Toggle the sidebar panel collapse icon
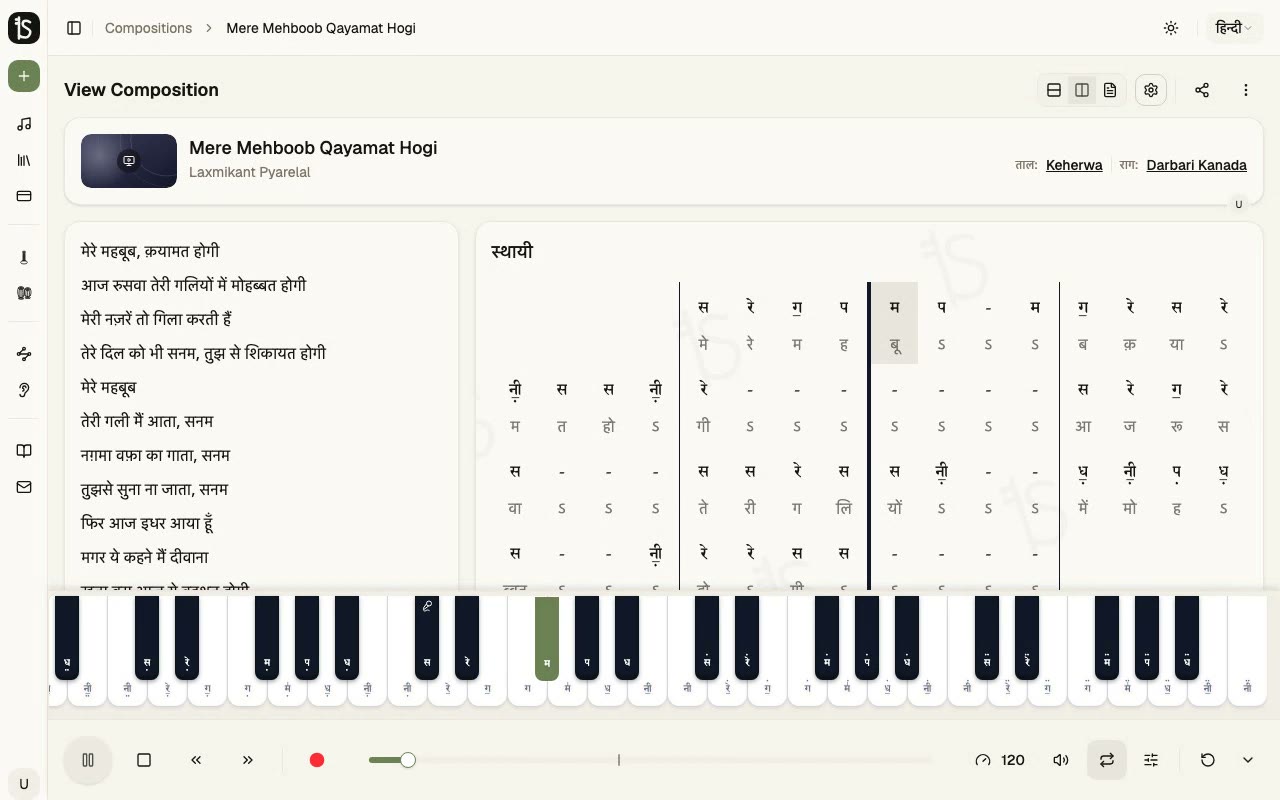Screen dimensions: 1280x800 74,28
